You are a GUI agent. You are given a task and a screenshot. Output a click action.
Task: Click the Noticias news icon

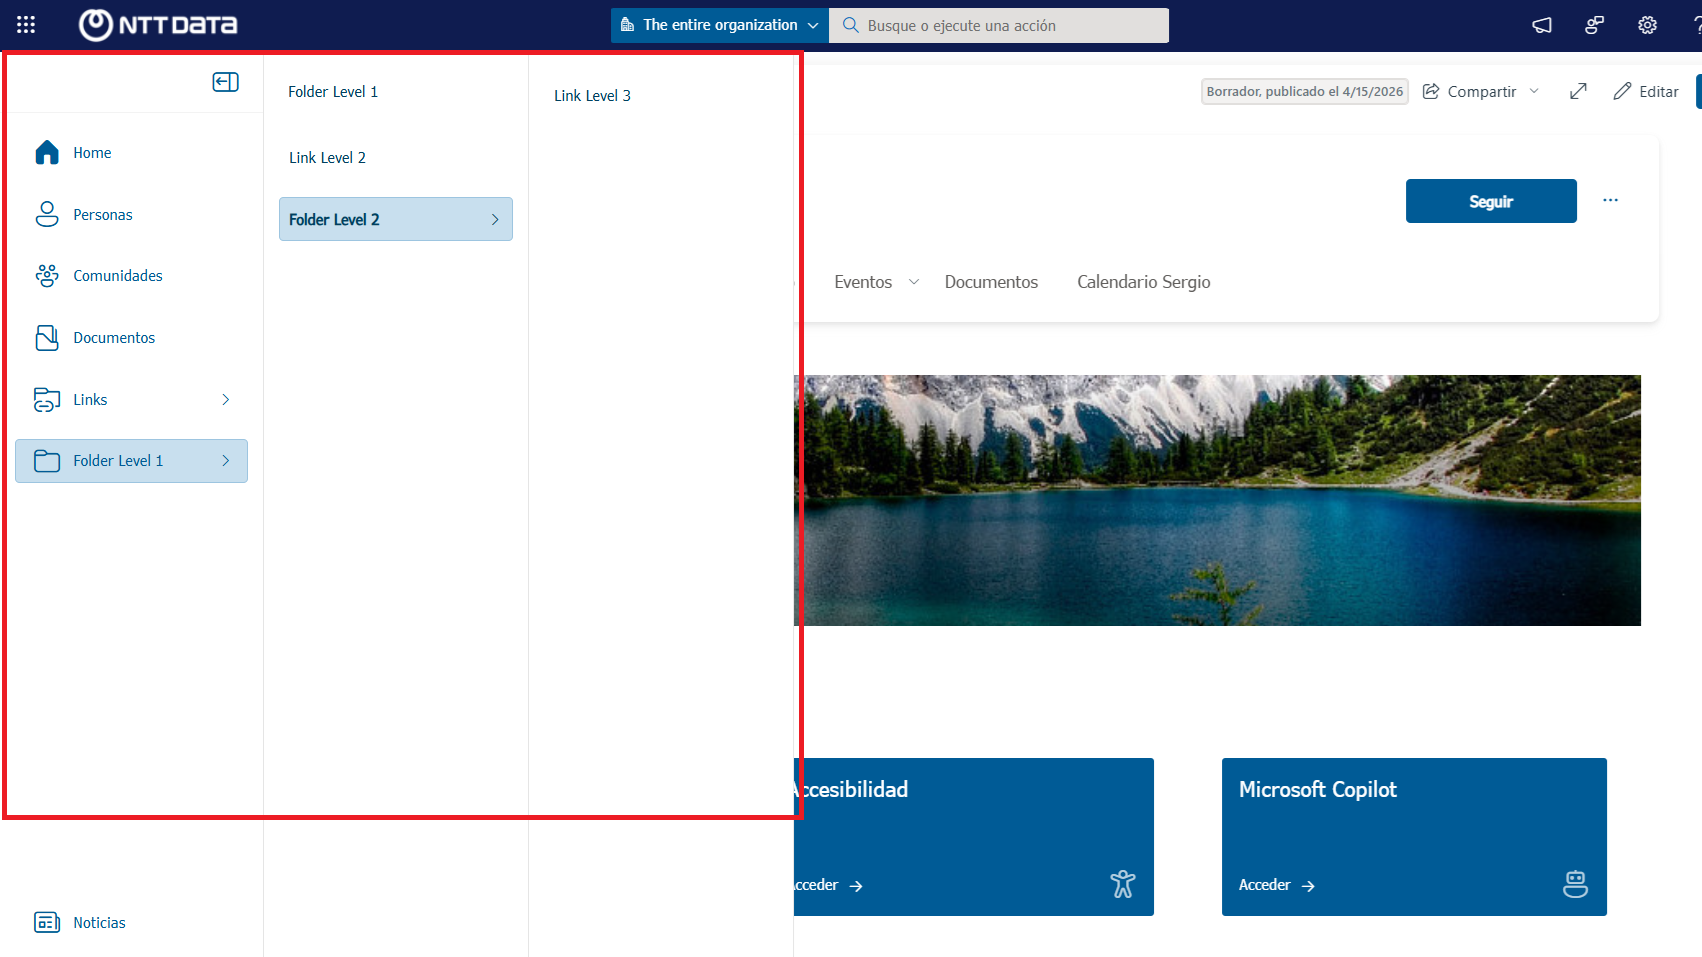coord(47,922)
